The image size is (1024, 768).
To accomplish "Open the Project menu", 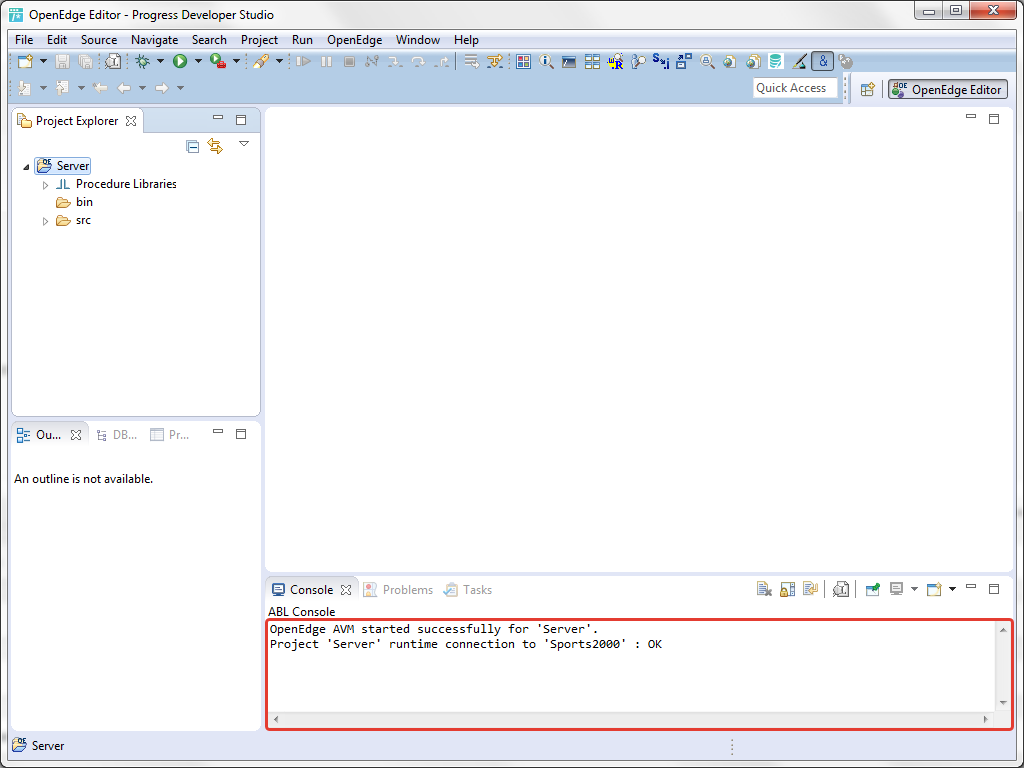I will click(x=259, y=40).
